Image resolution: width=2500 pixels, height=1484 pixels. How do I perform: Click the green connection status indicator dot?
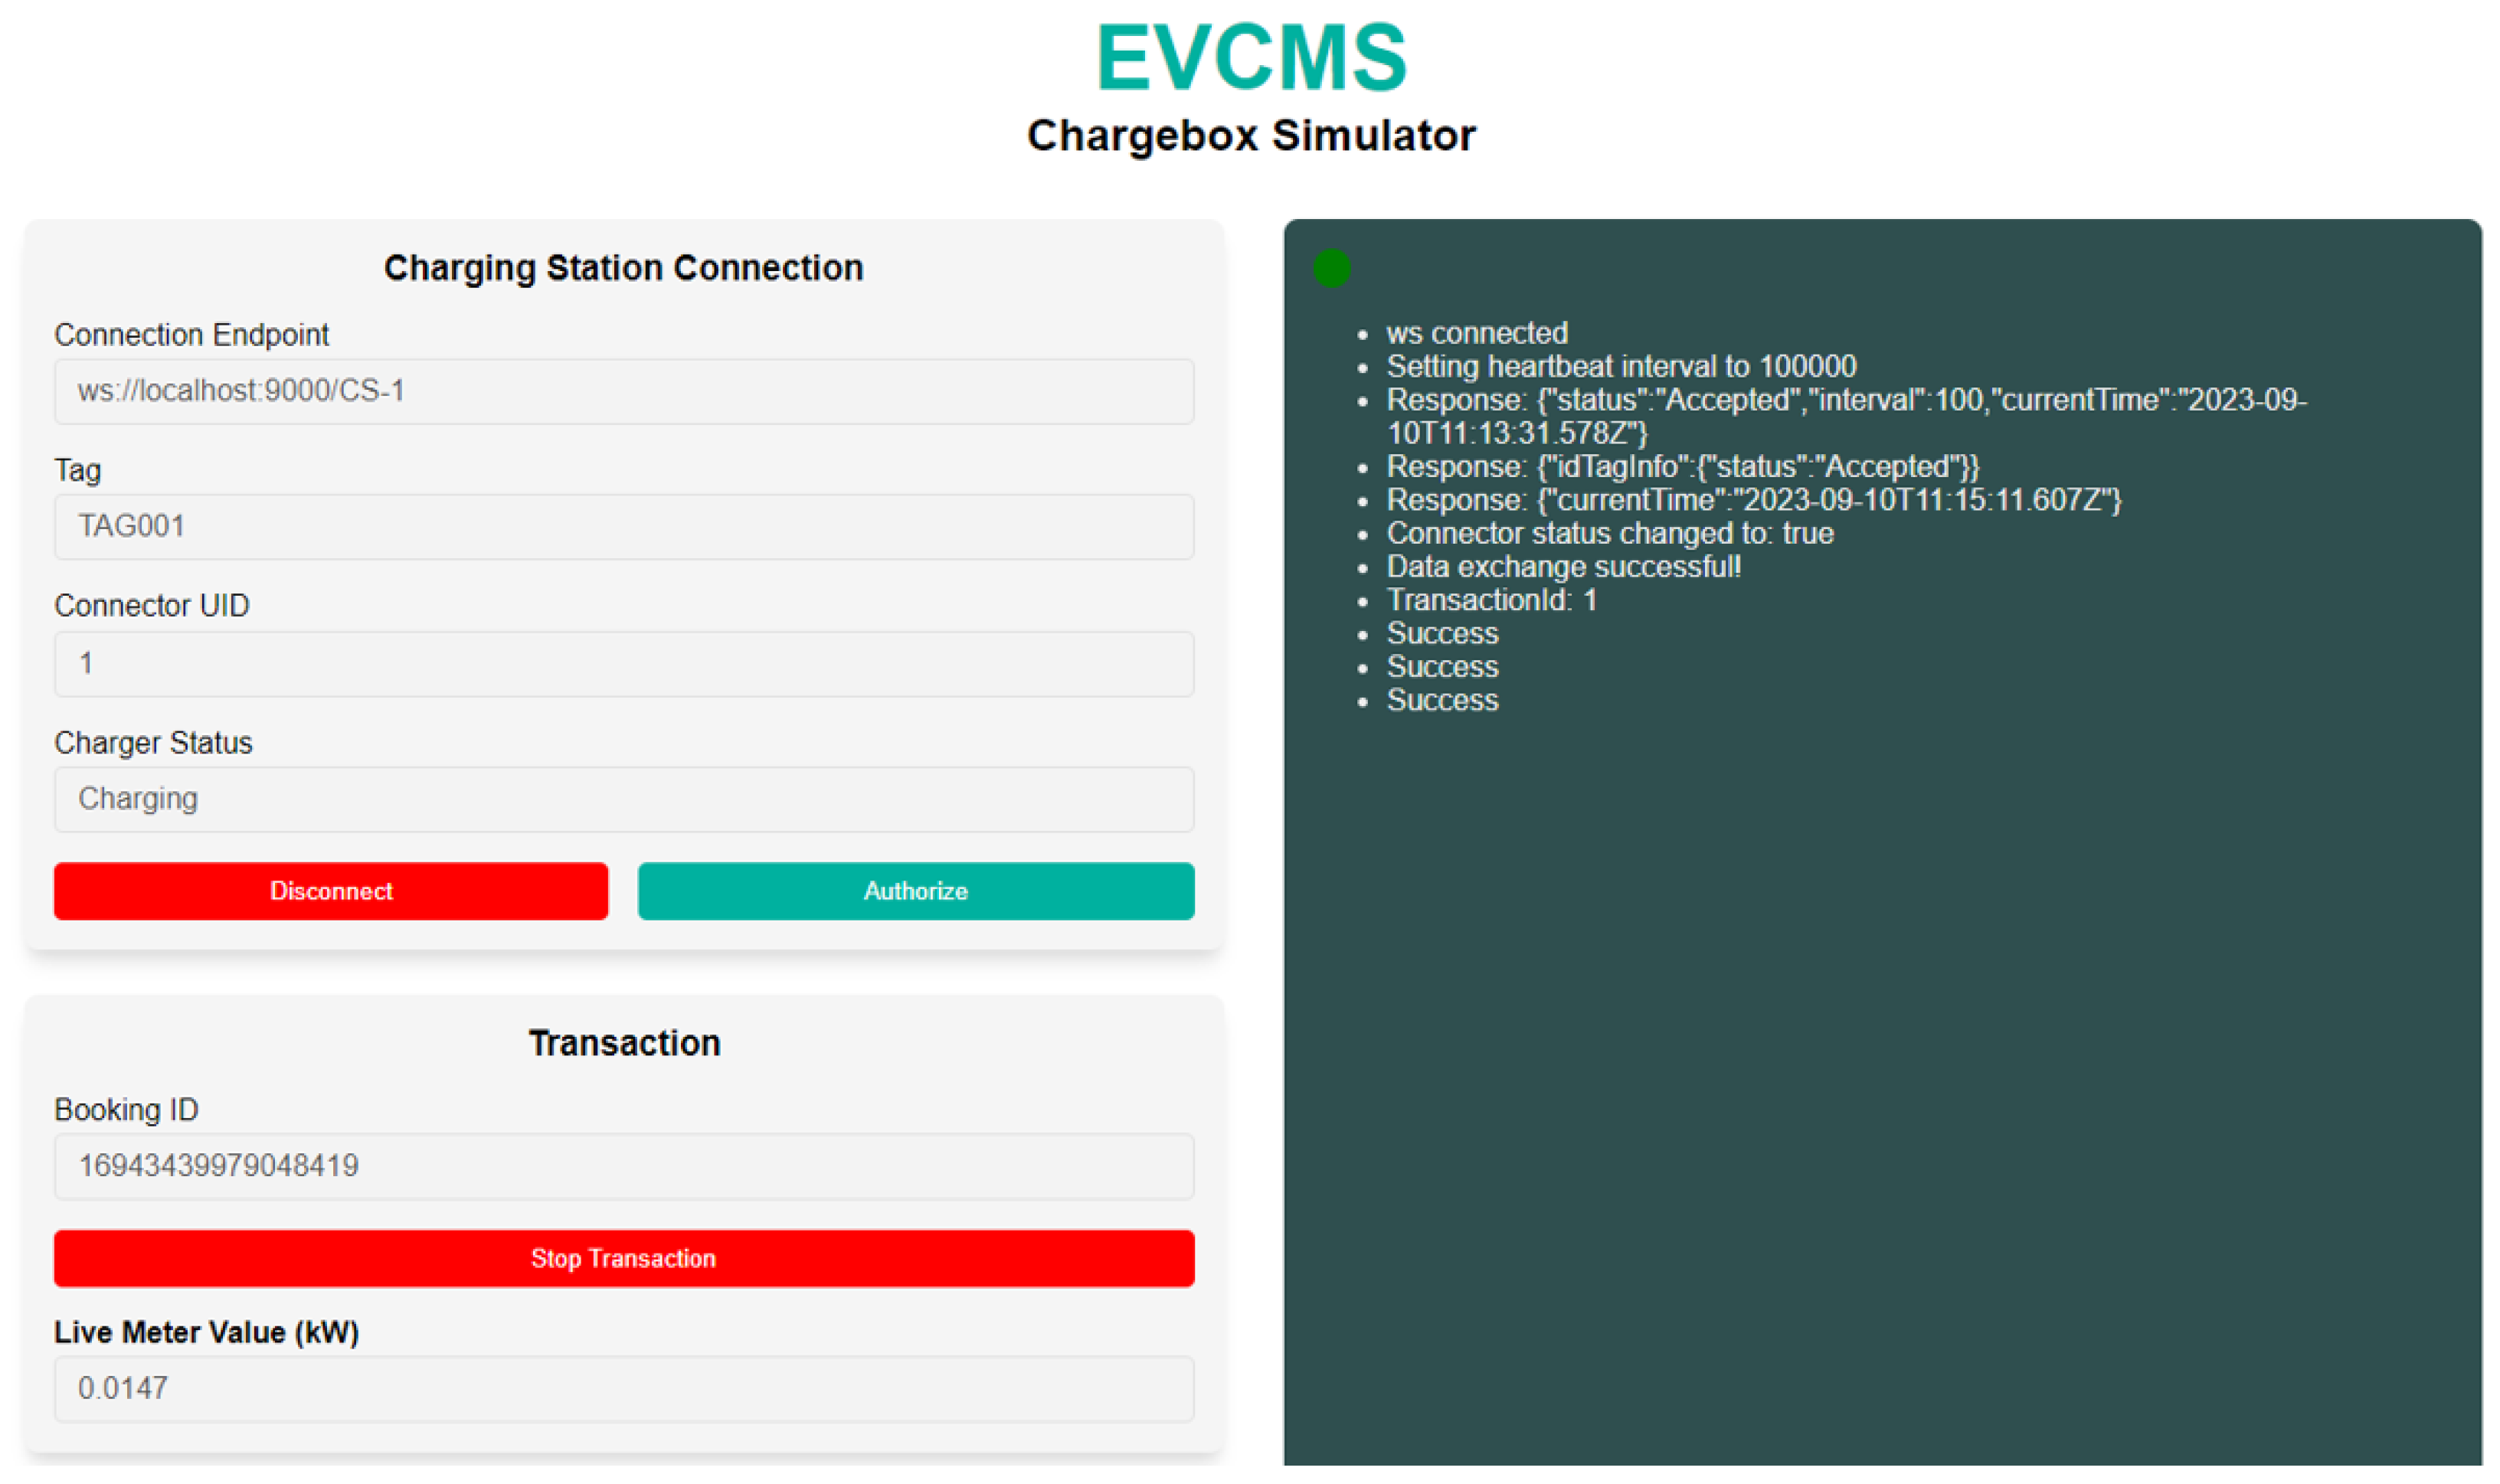pos(1331,268)
